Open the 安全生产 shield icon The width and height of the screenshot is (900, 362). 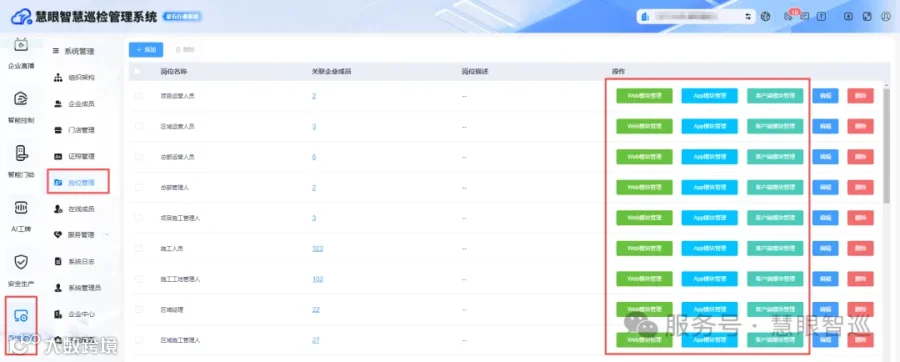(21, 262)
